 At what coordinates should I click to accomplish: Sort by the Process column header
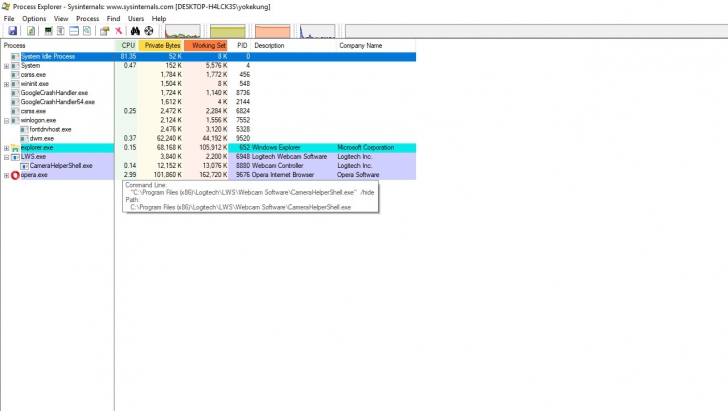click(58, 46)
